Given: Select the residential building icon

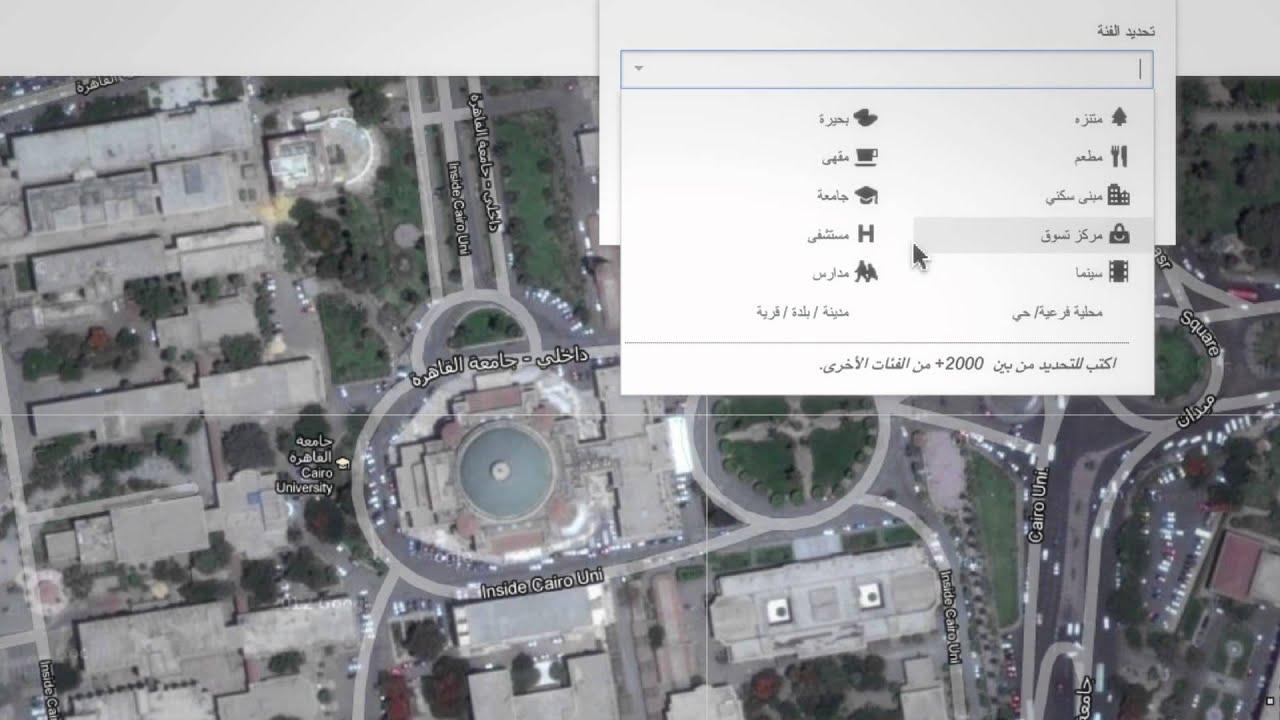Looking at the screenshot, I should point(1119,196).
